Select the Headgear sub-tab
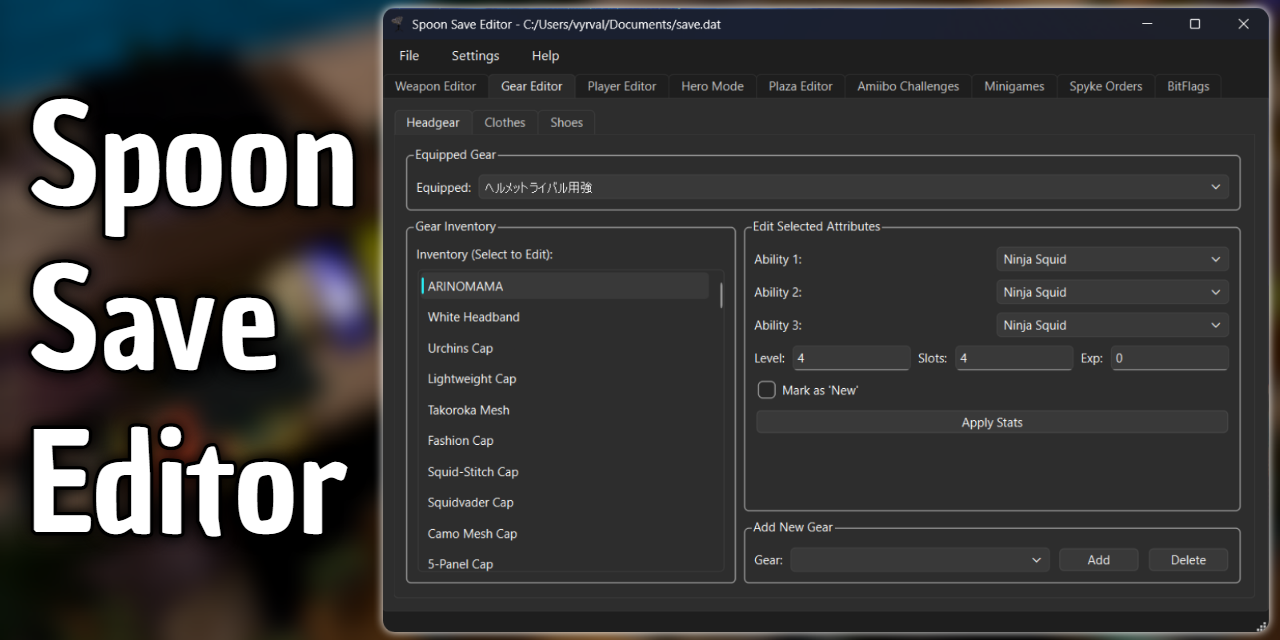 coord(433,122)
